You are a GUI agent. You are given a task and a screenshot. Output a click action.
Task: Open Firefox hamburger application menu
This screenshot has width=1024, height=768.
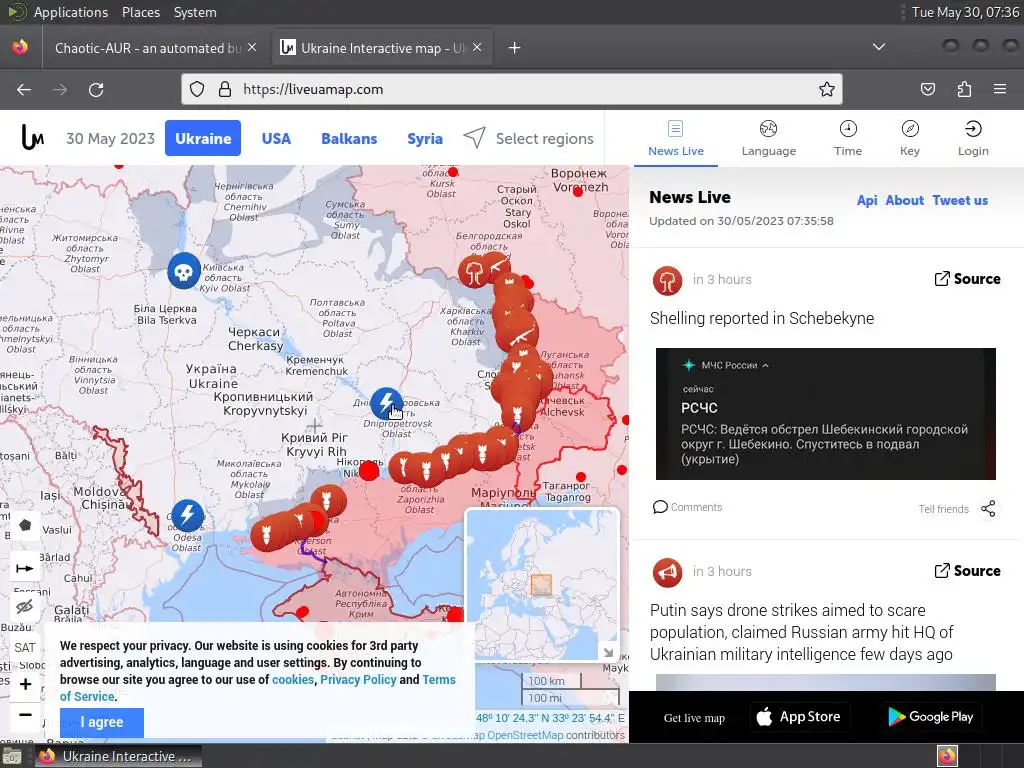[x=1000, y=89]
